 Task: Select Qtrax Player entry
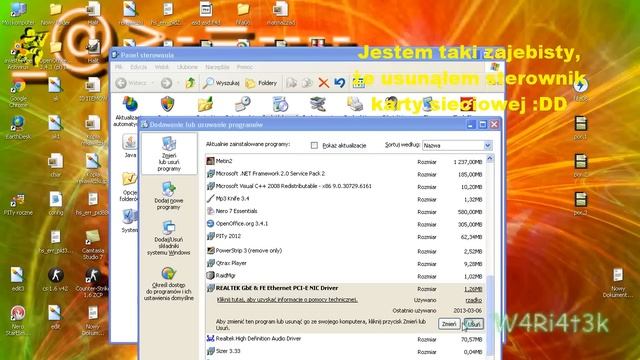[346, 263]
